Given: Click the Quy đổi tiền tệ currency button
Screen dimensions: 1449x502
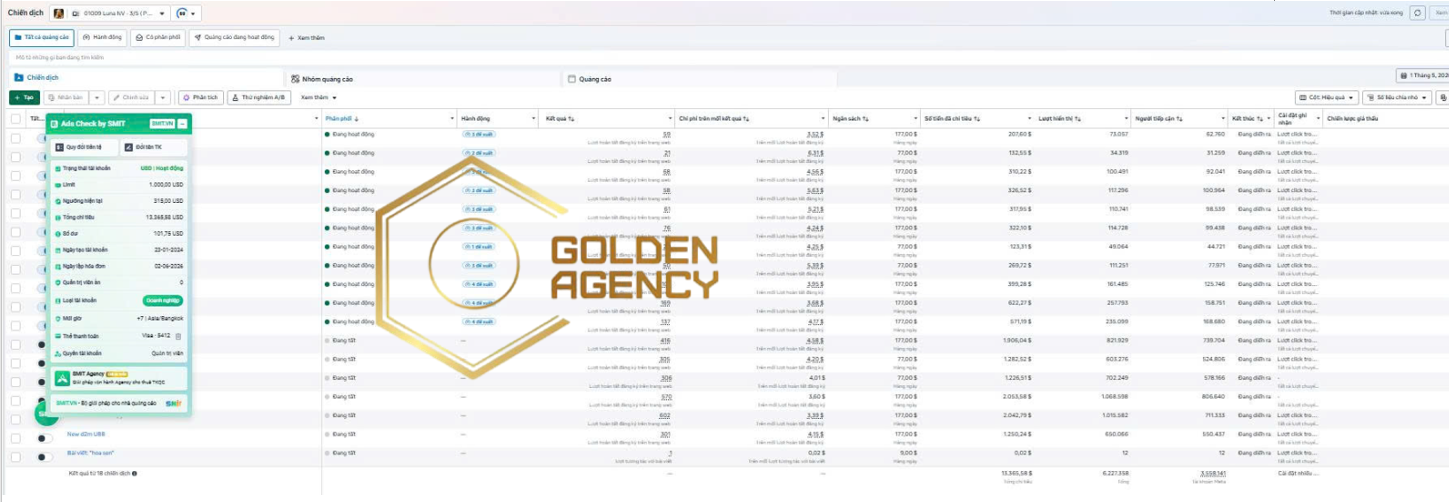Looking at the screenshot, I should click(83, 147).
